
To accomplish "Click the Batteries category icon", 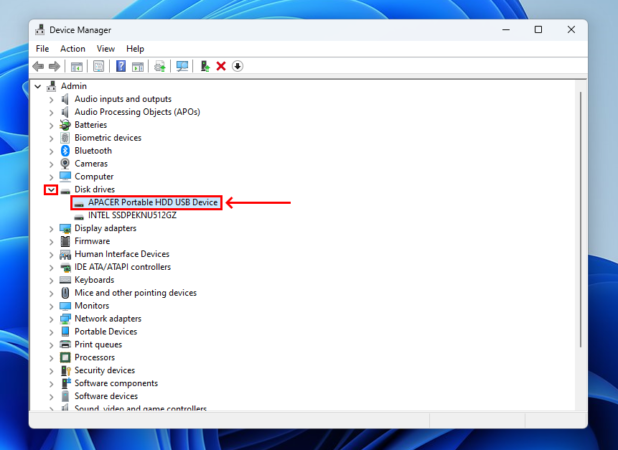I will (x=65, y=125).
